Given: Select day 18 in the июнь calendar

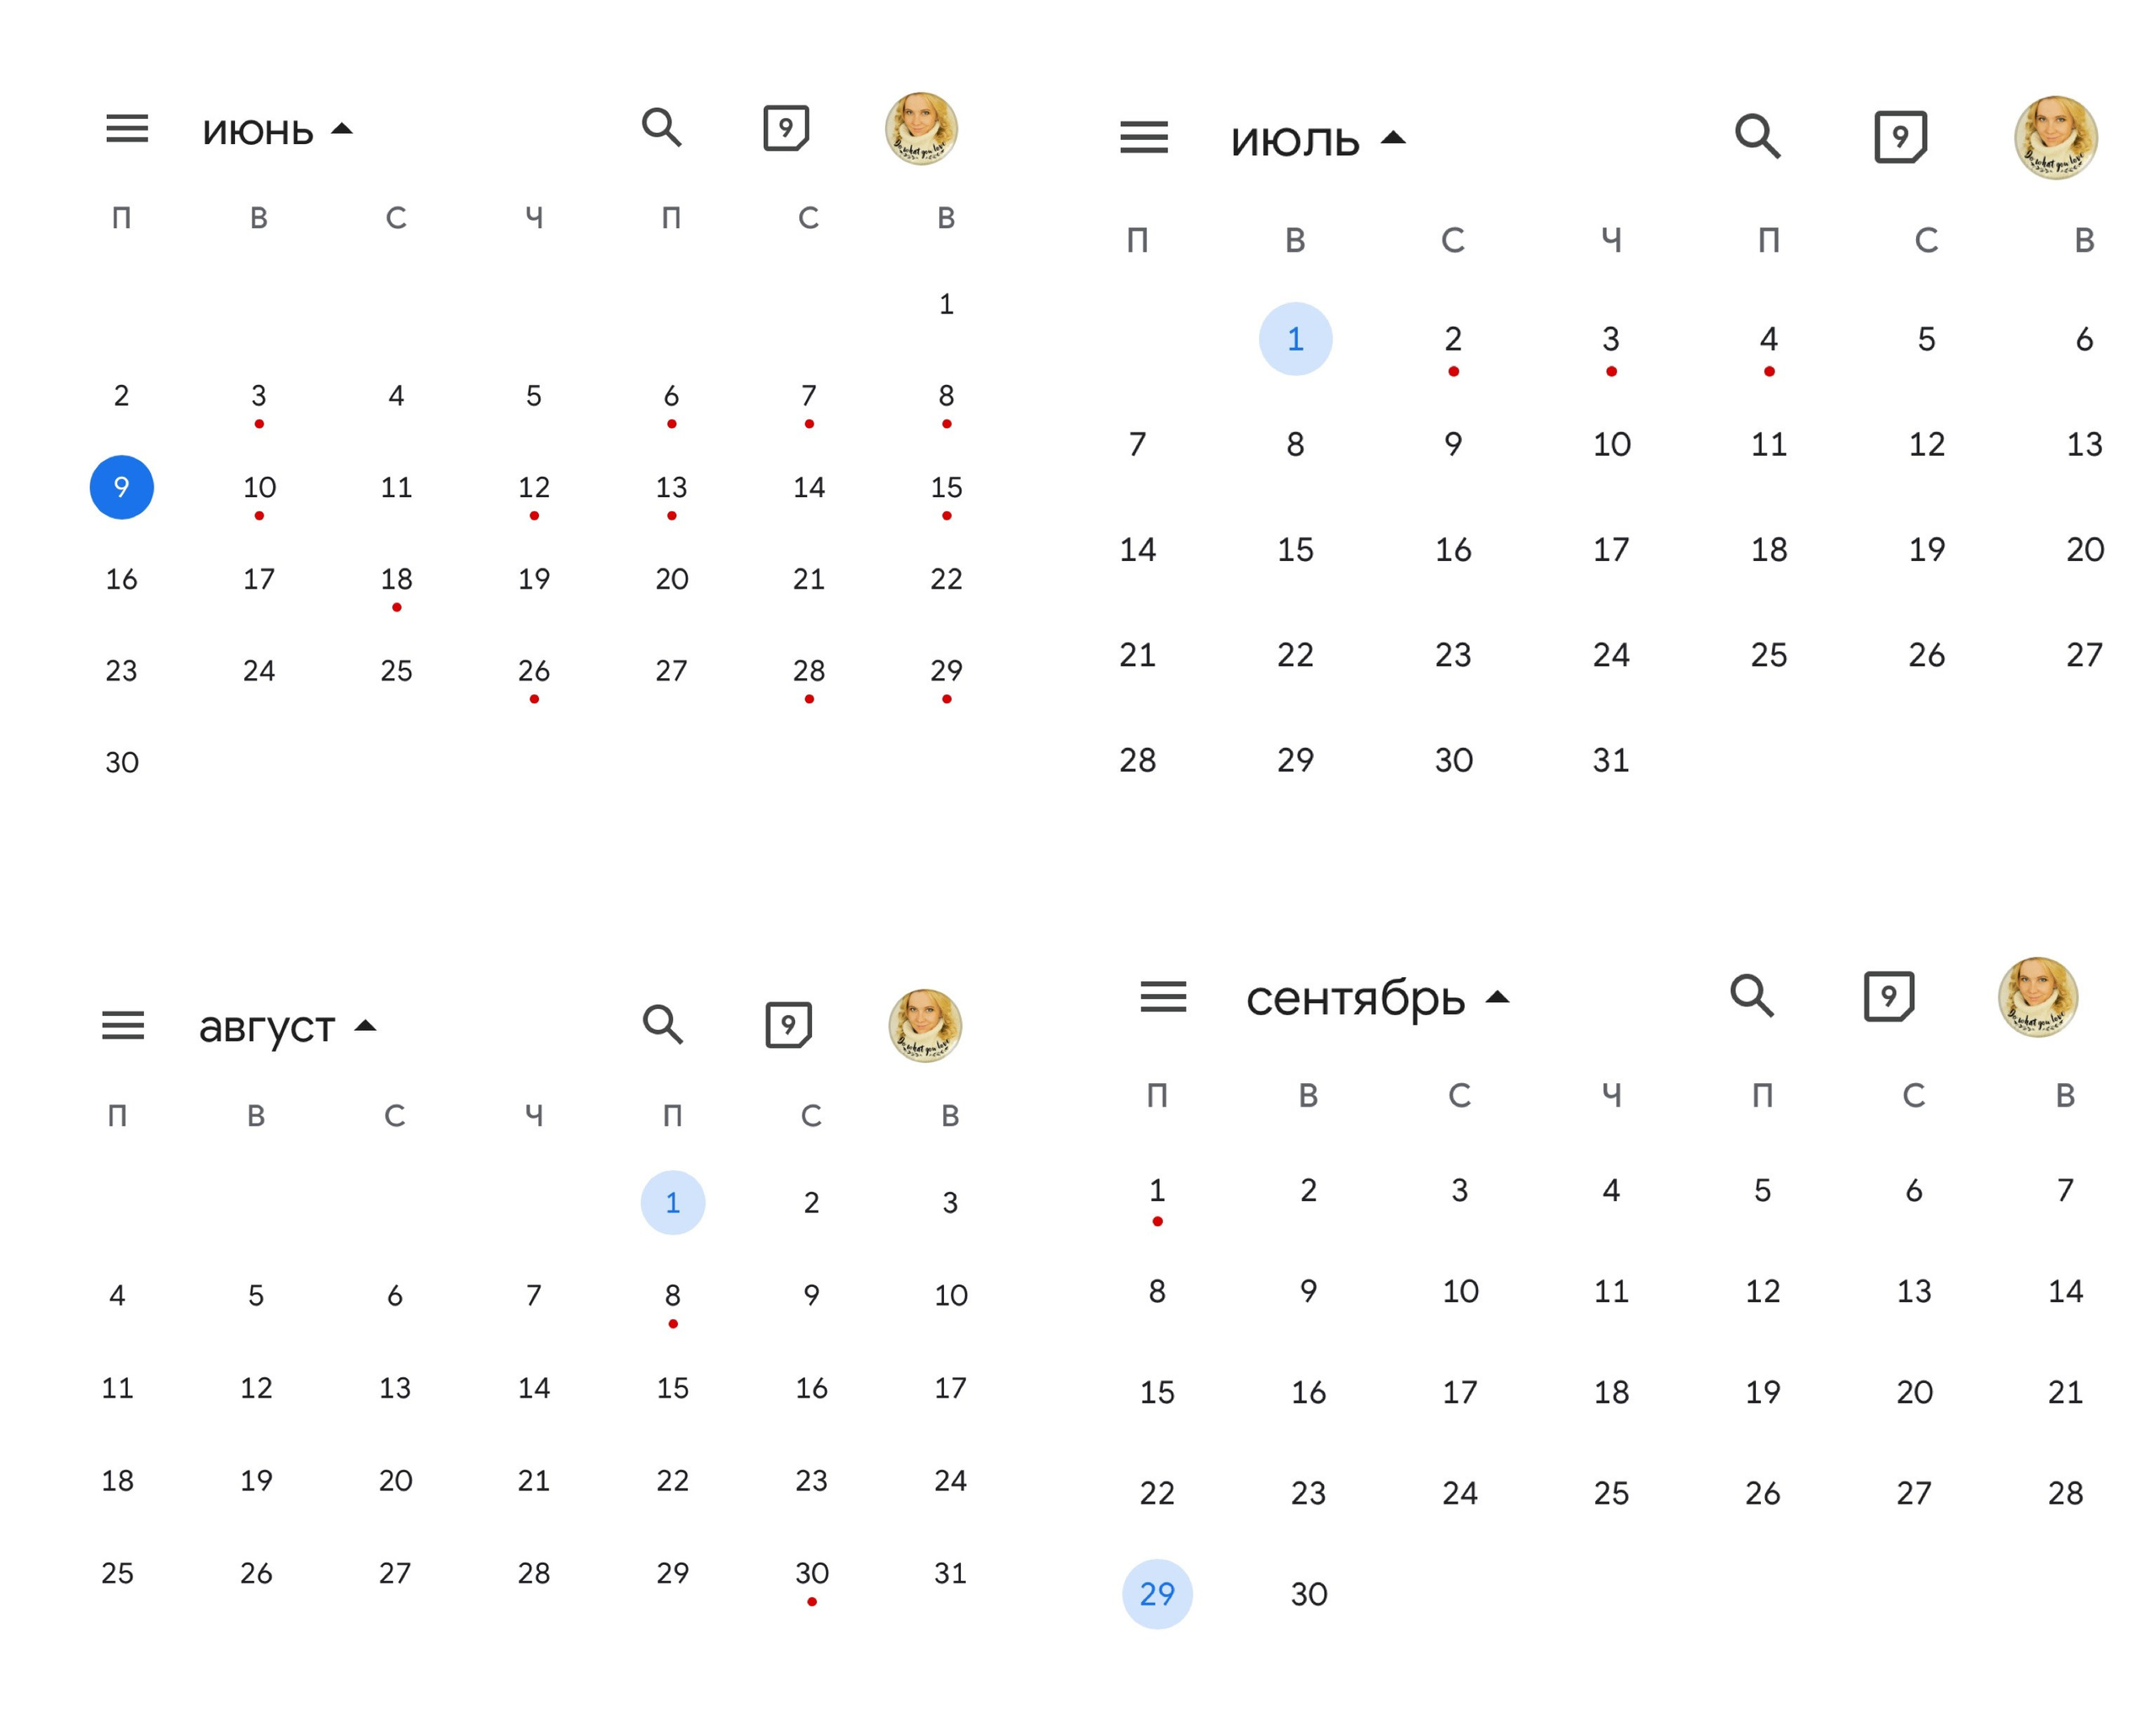Looking at the screenshot, I should tap(396, 579).
